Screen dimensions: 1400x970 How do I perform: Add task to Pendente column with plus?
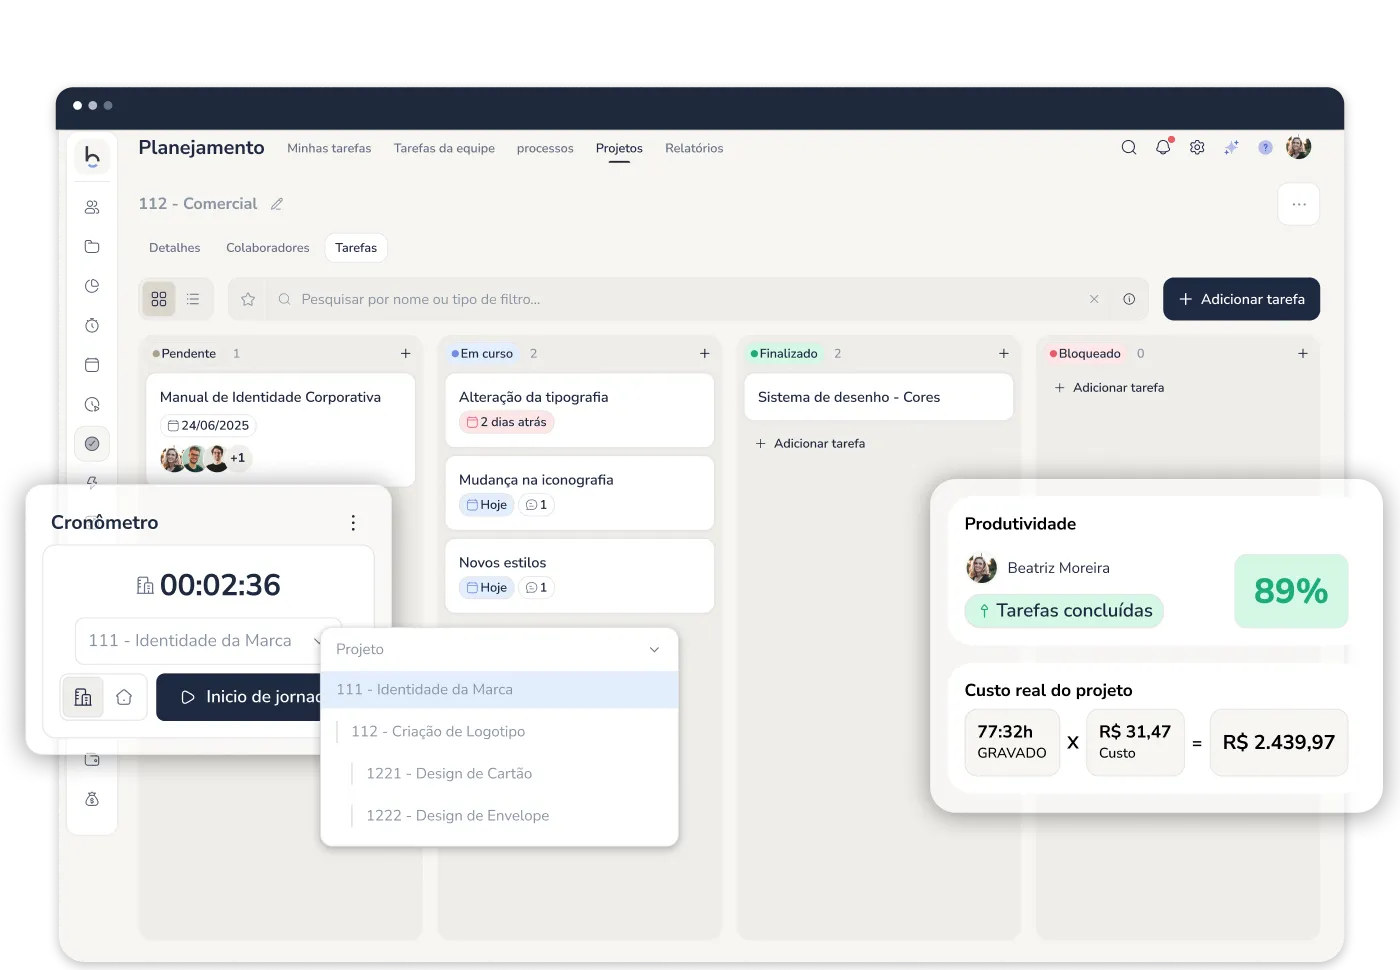[x=405, y=354]
